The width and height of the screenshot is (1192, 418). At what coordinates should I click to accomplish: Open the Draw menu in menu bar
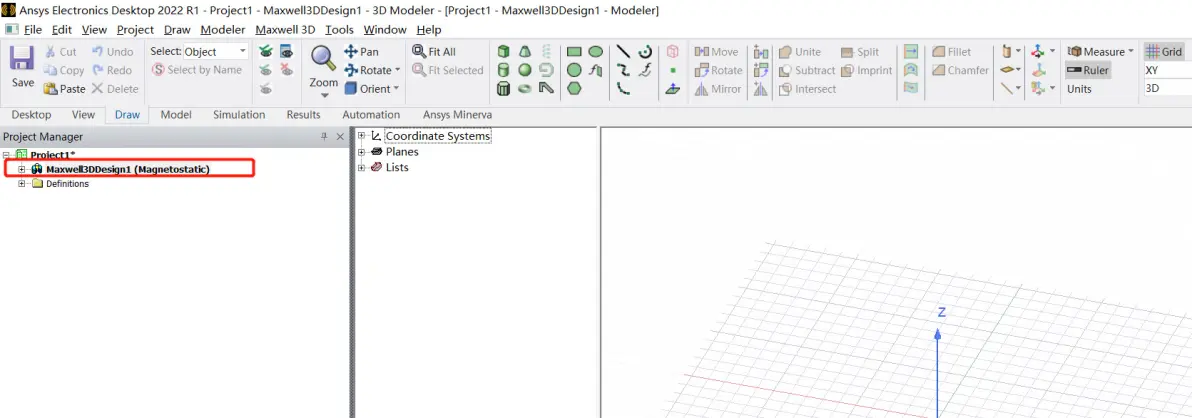tap(177, 30)
